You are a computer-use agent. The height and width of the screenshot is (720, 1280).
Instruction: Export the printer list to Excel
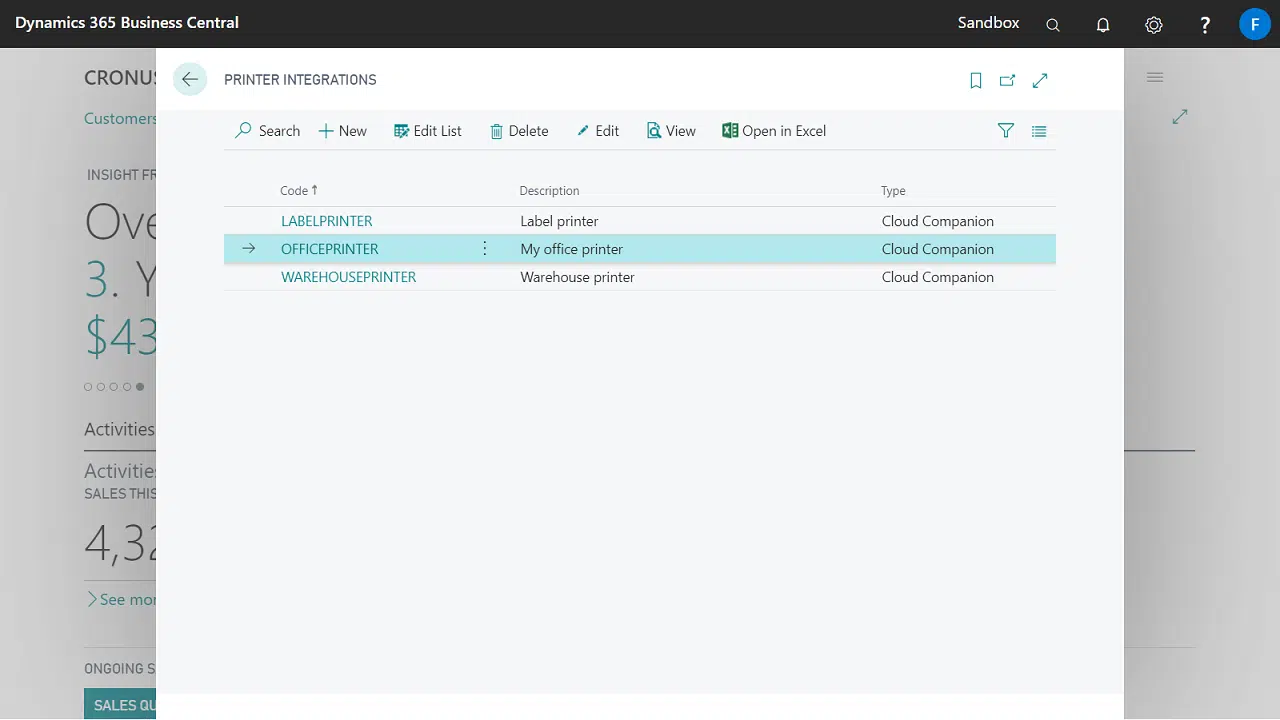click(774, 131)
